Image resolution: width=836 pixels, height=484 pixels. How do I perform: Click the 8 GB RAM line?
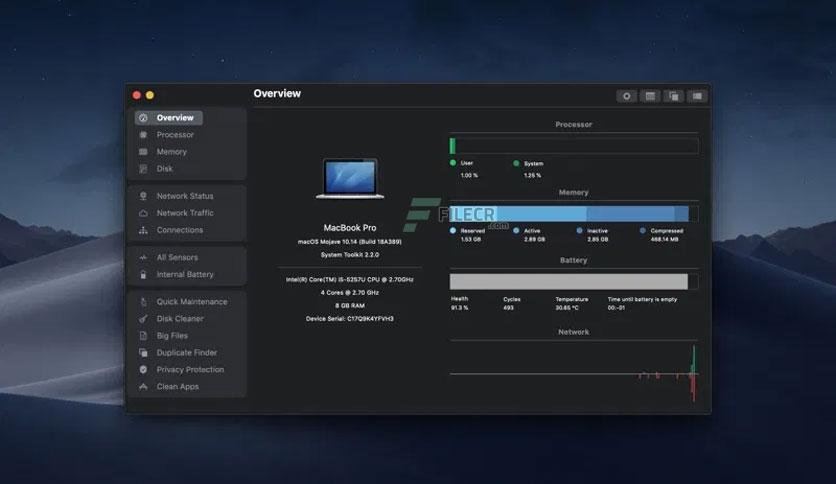coord(350,305)
